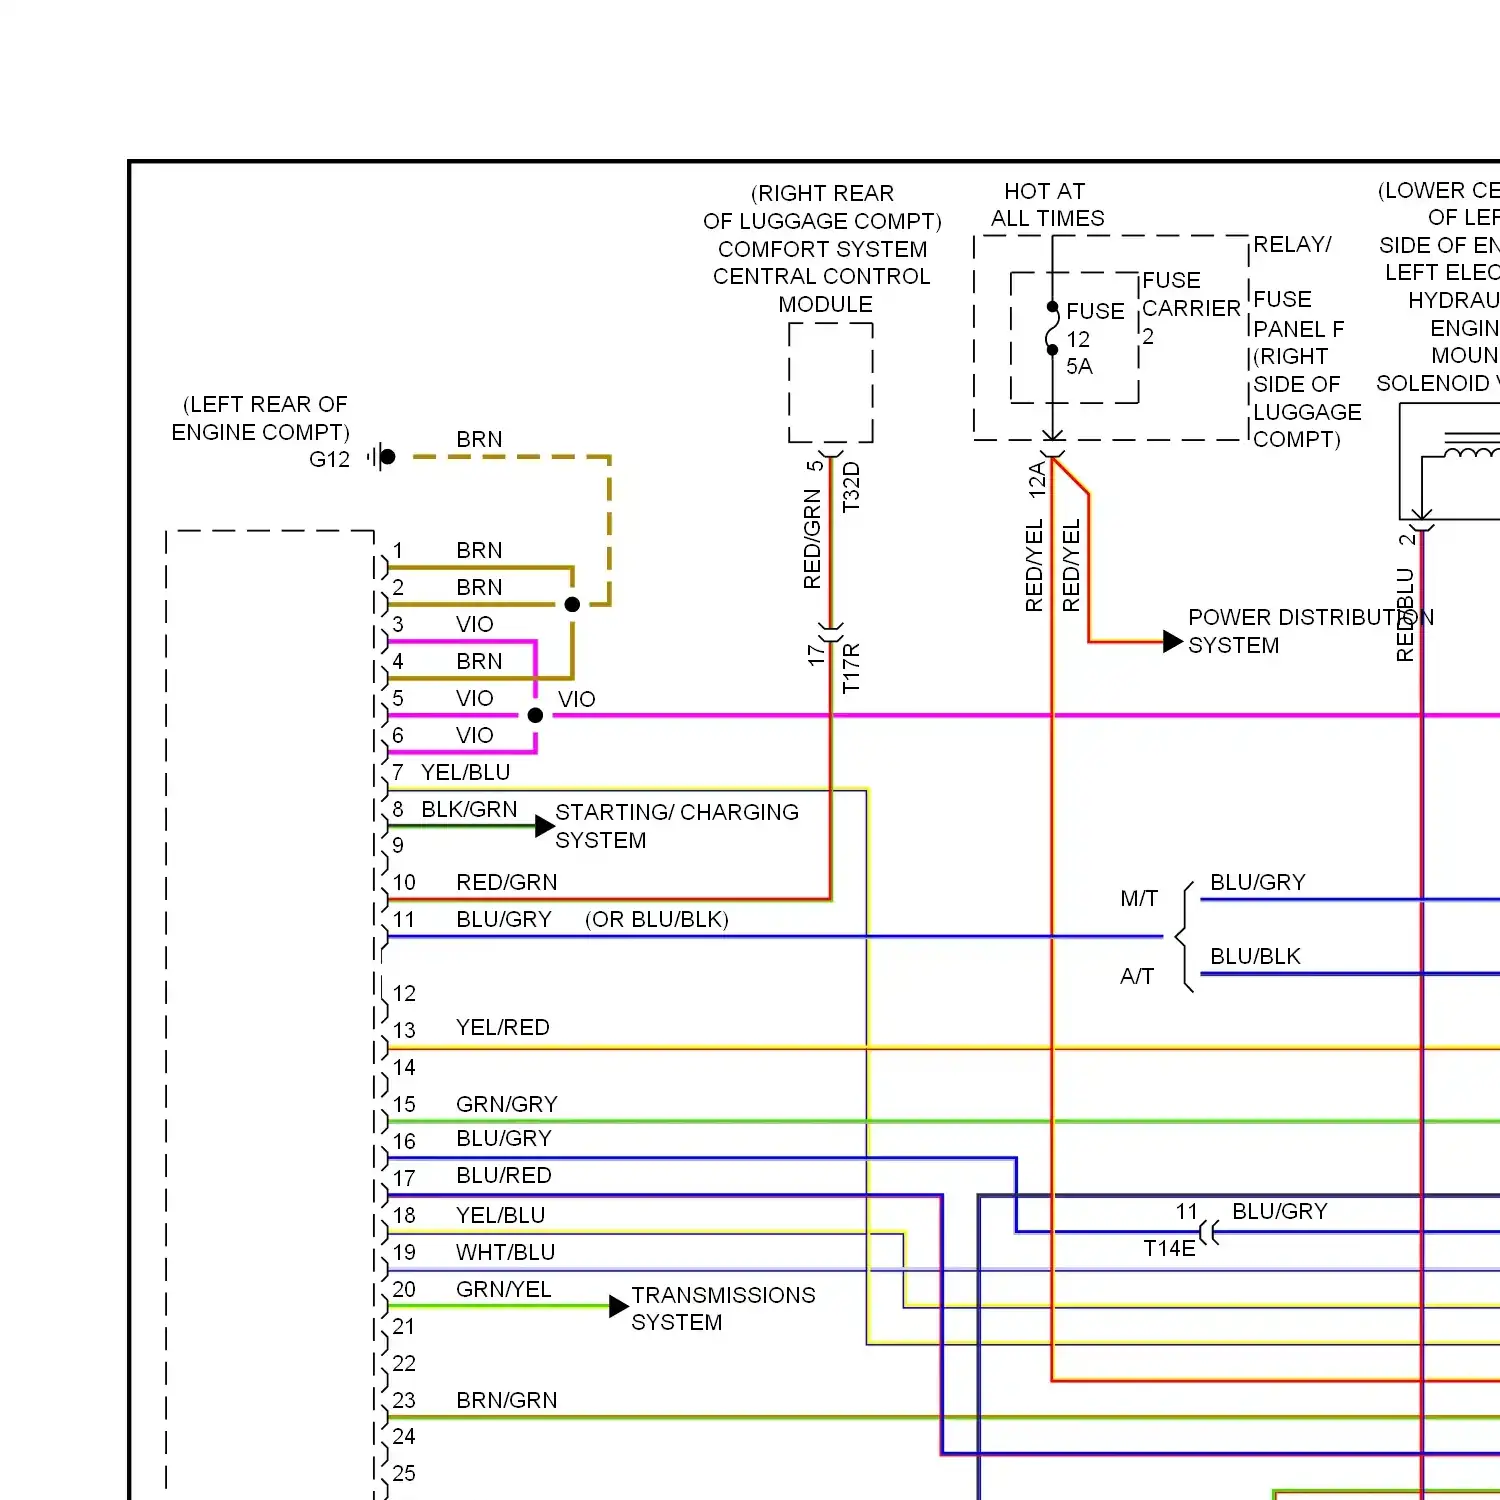The height and width of the screenshot is (1500, 1500).
Task: Click the GRN/YEL label at pin 20
Action: coord(504,1289)
